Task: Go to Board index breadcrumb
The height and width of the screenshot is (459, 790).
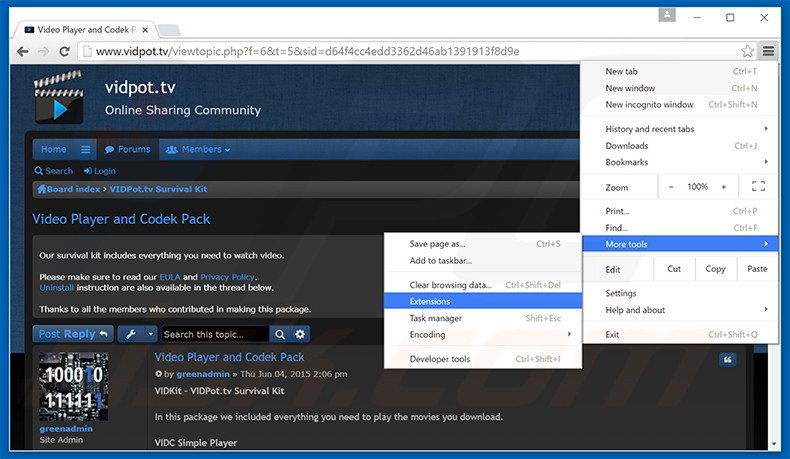Action: [69, 189]
